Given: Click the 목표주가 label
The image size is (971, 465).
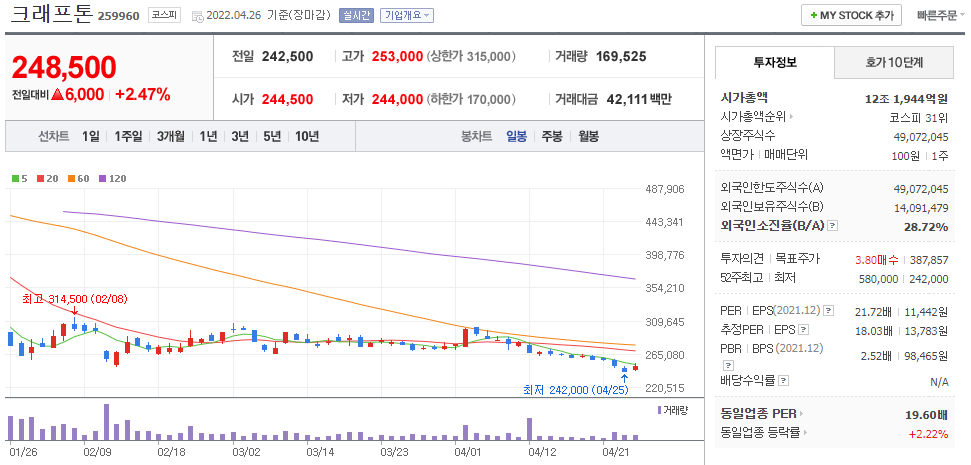Looking at the screenshot, I should [x=799, y=259].
